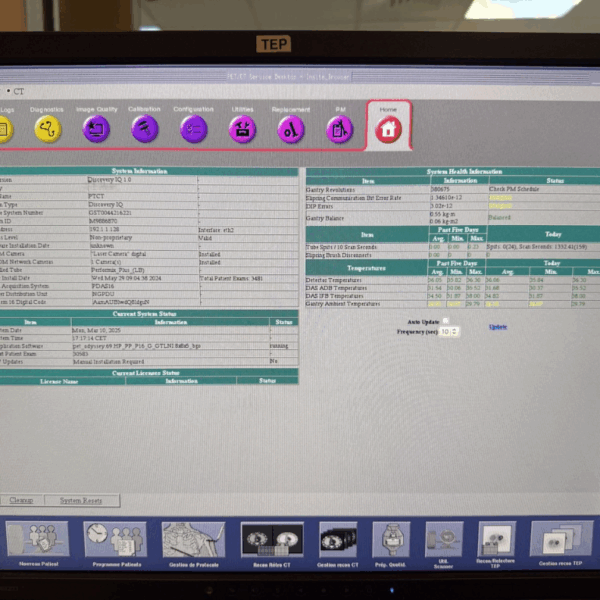Open Recon Rétro CT
600x600 pixels.
pyautogui.click(x=272, y=540)
